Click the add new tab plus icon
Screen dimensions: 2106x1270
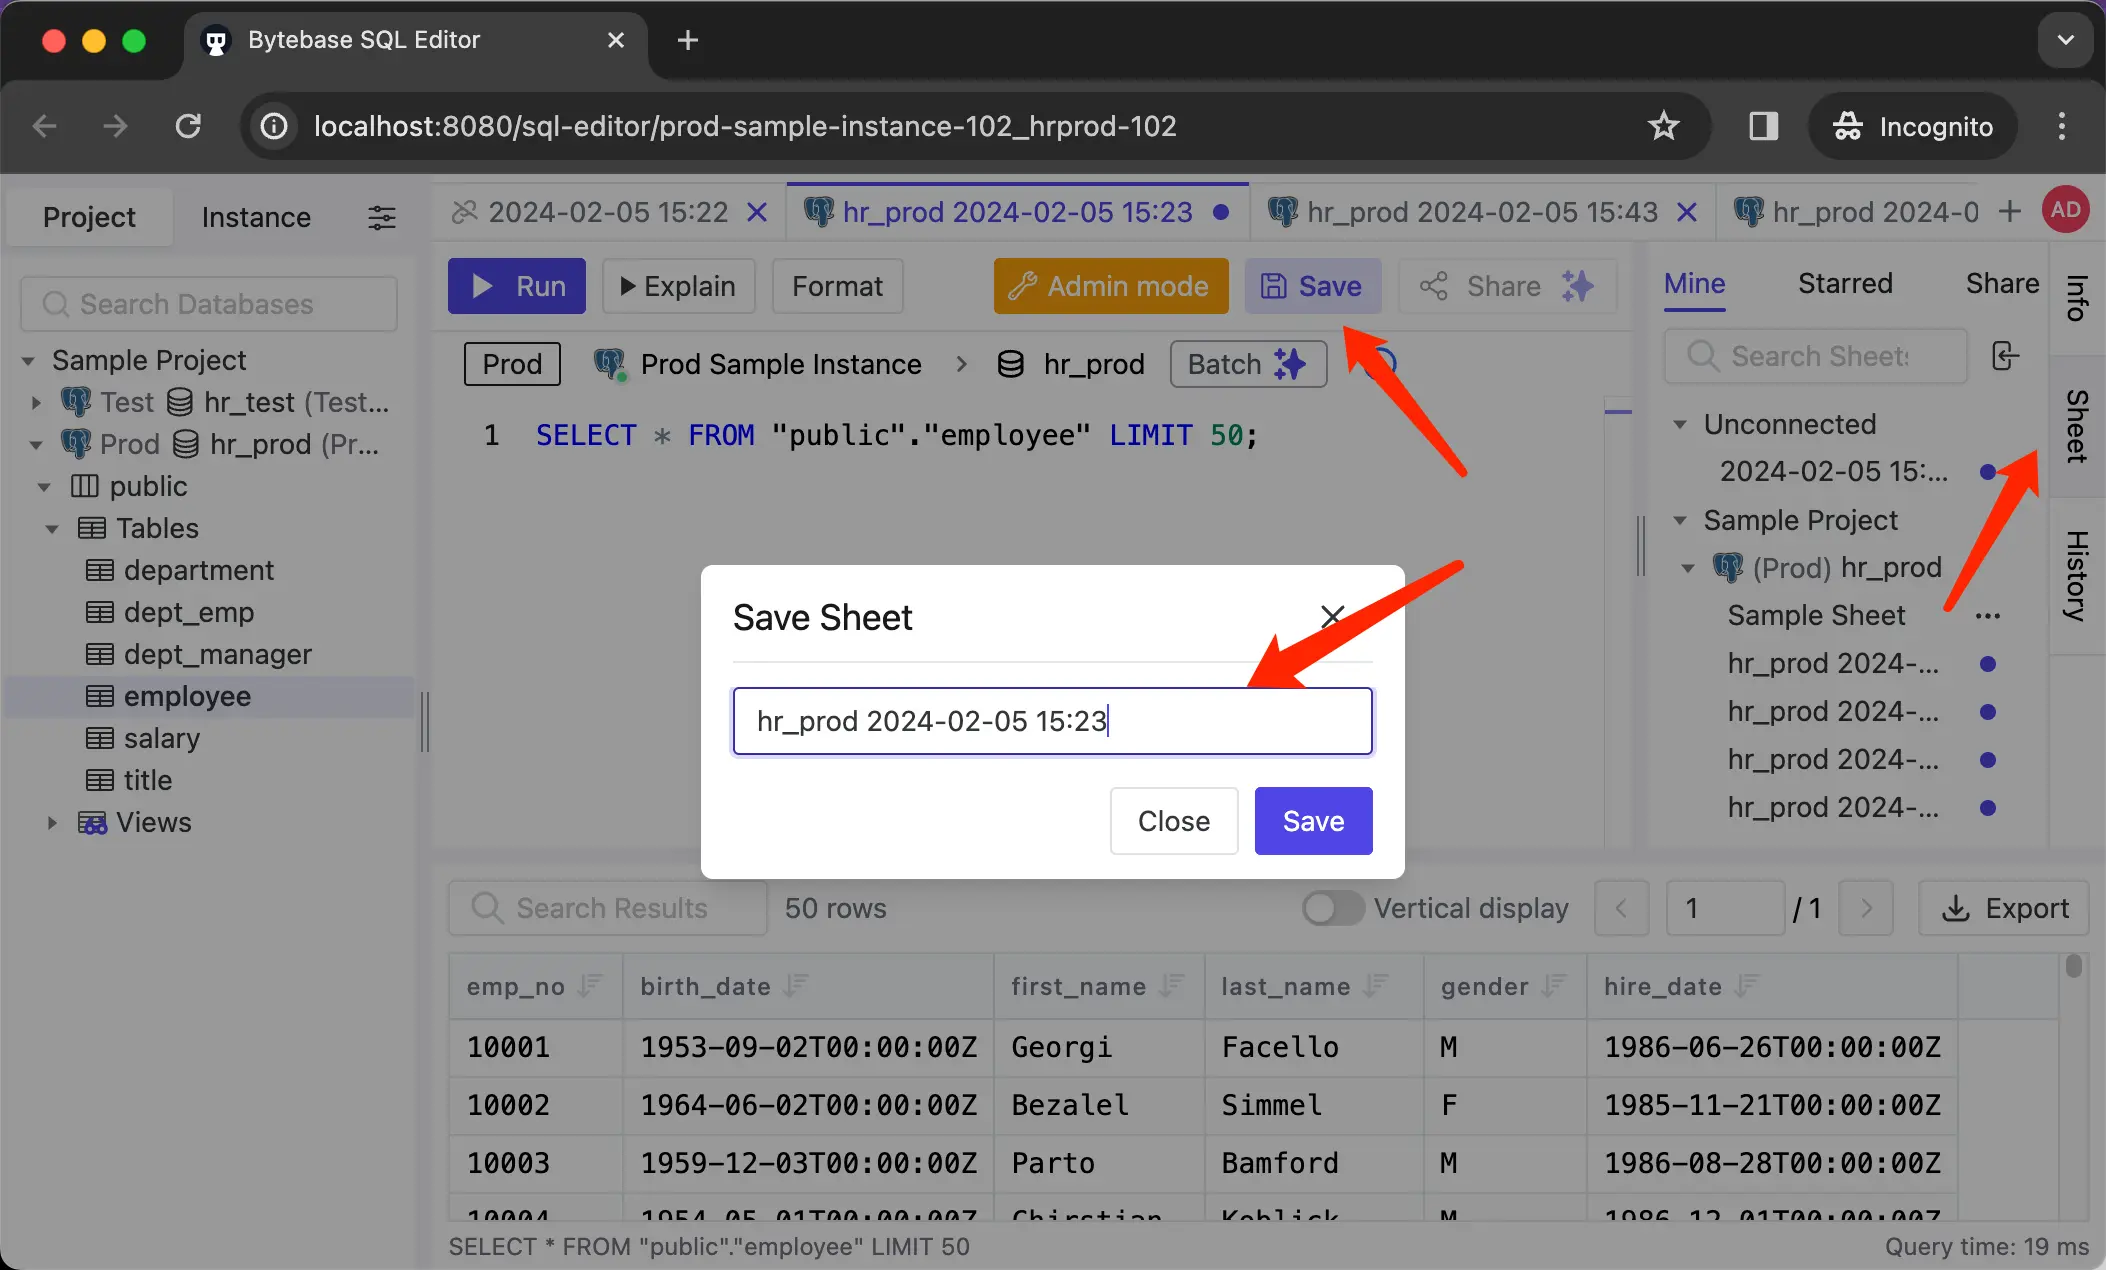pos(2009,211)
